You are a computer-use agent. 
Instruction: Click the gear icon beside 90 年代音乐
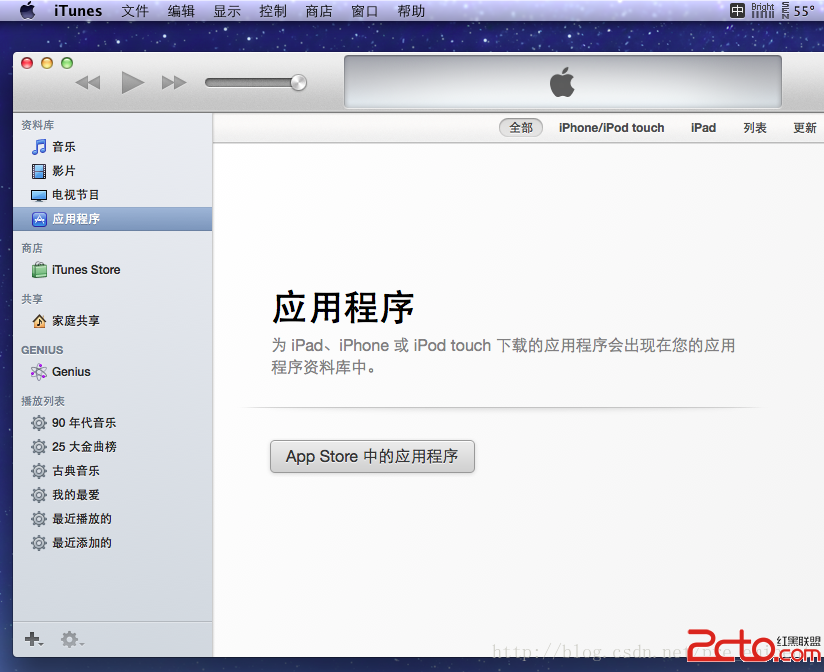tap(38, 422)
